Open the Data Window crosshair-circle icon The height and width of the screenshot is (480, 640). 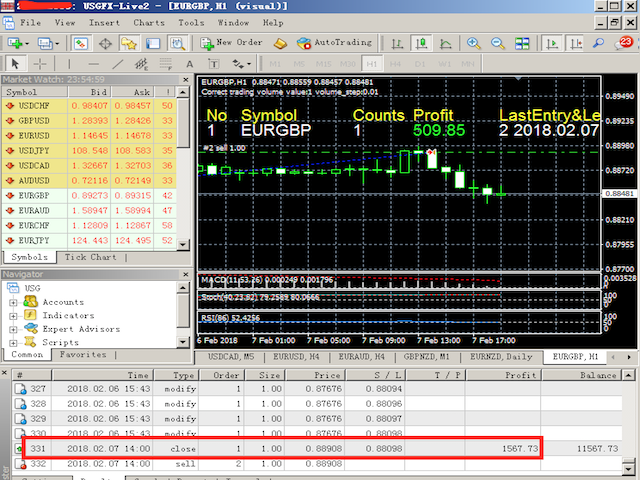[105, 43]
